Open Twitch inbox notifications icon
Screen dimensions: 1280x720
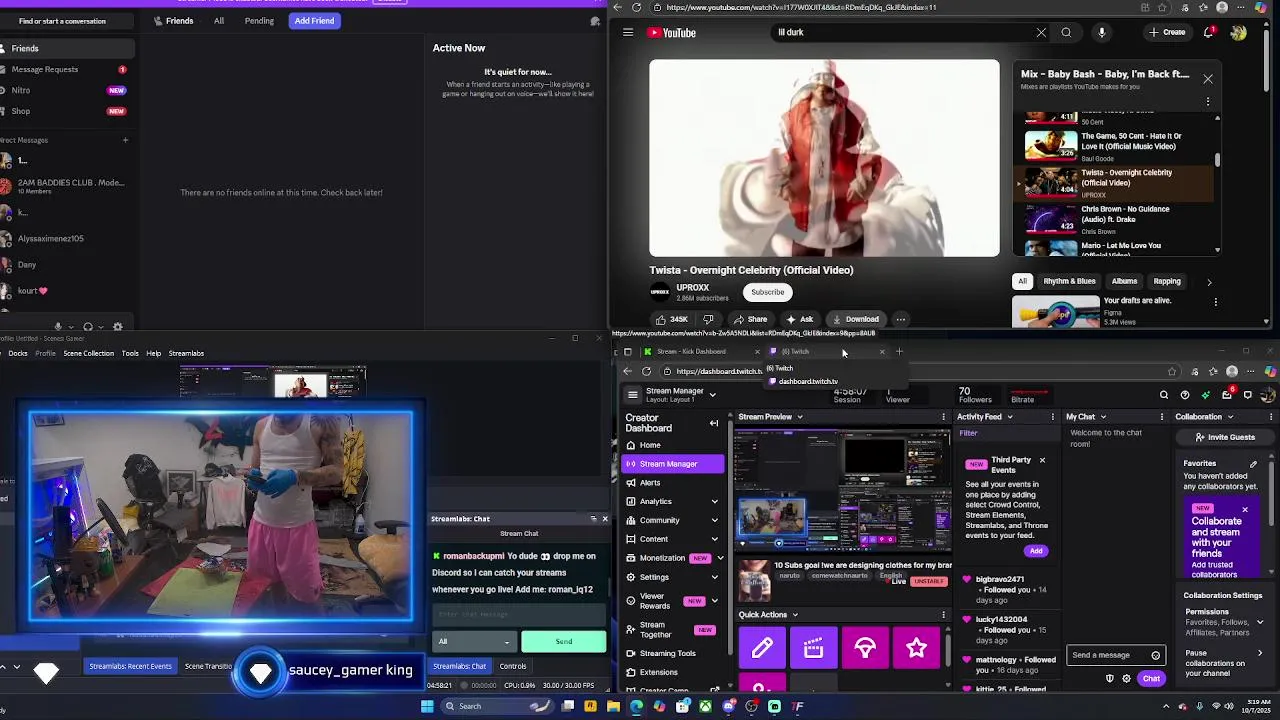1227,395
